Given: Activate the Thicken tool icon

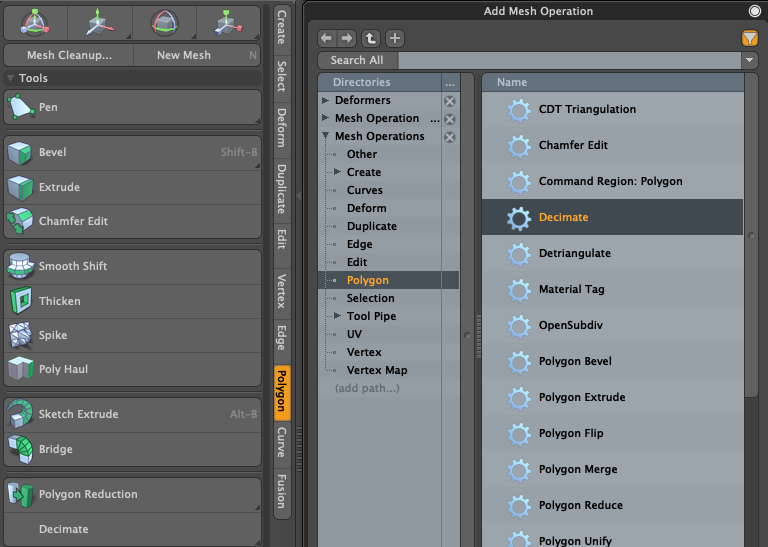Looking at the screenshot, I should 20,301.
